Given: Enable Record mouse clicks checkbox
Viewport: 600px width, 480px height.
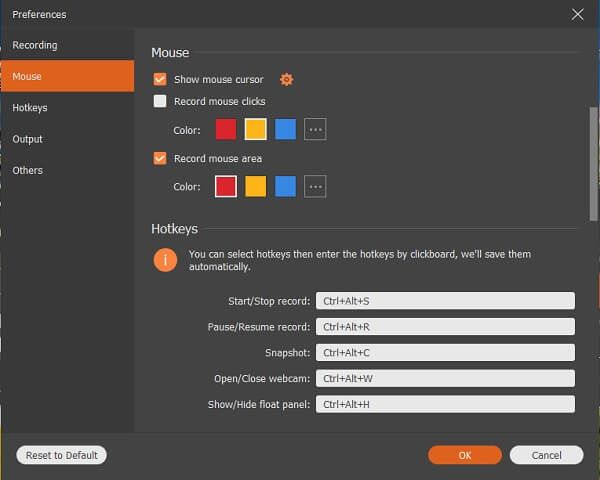Looking at the screenshot, I should tap(160, 101).
